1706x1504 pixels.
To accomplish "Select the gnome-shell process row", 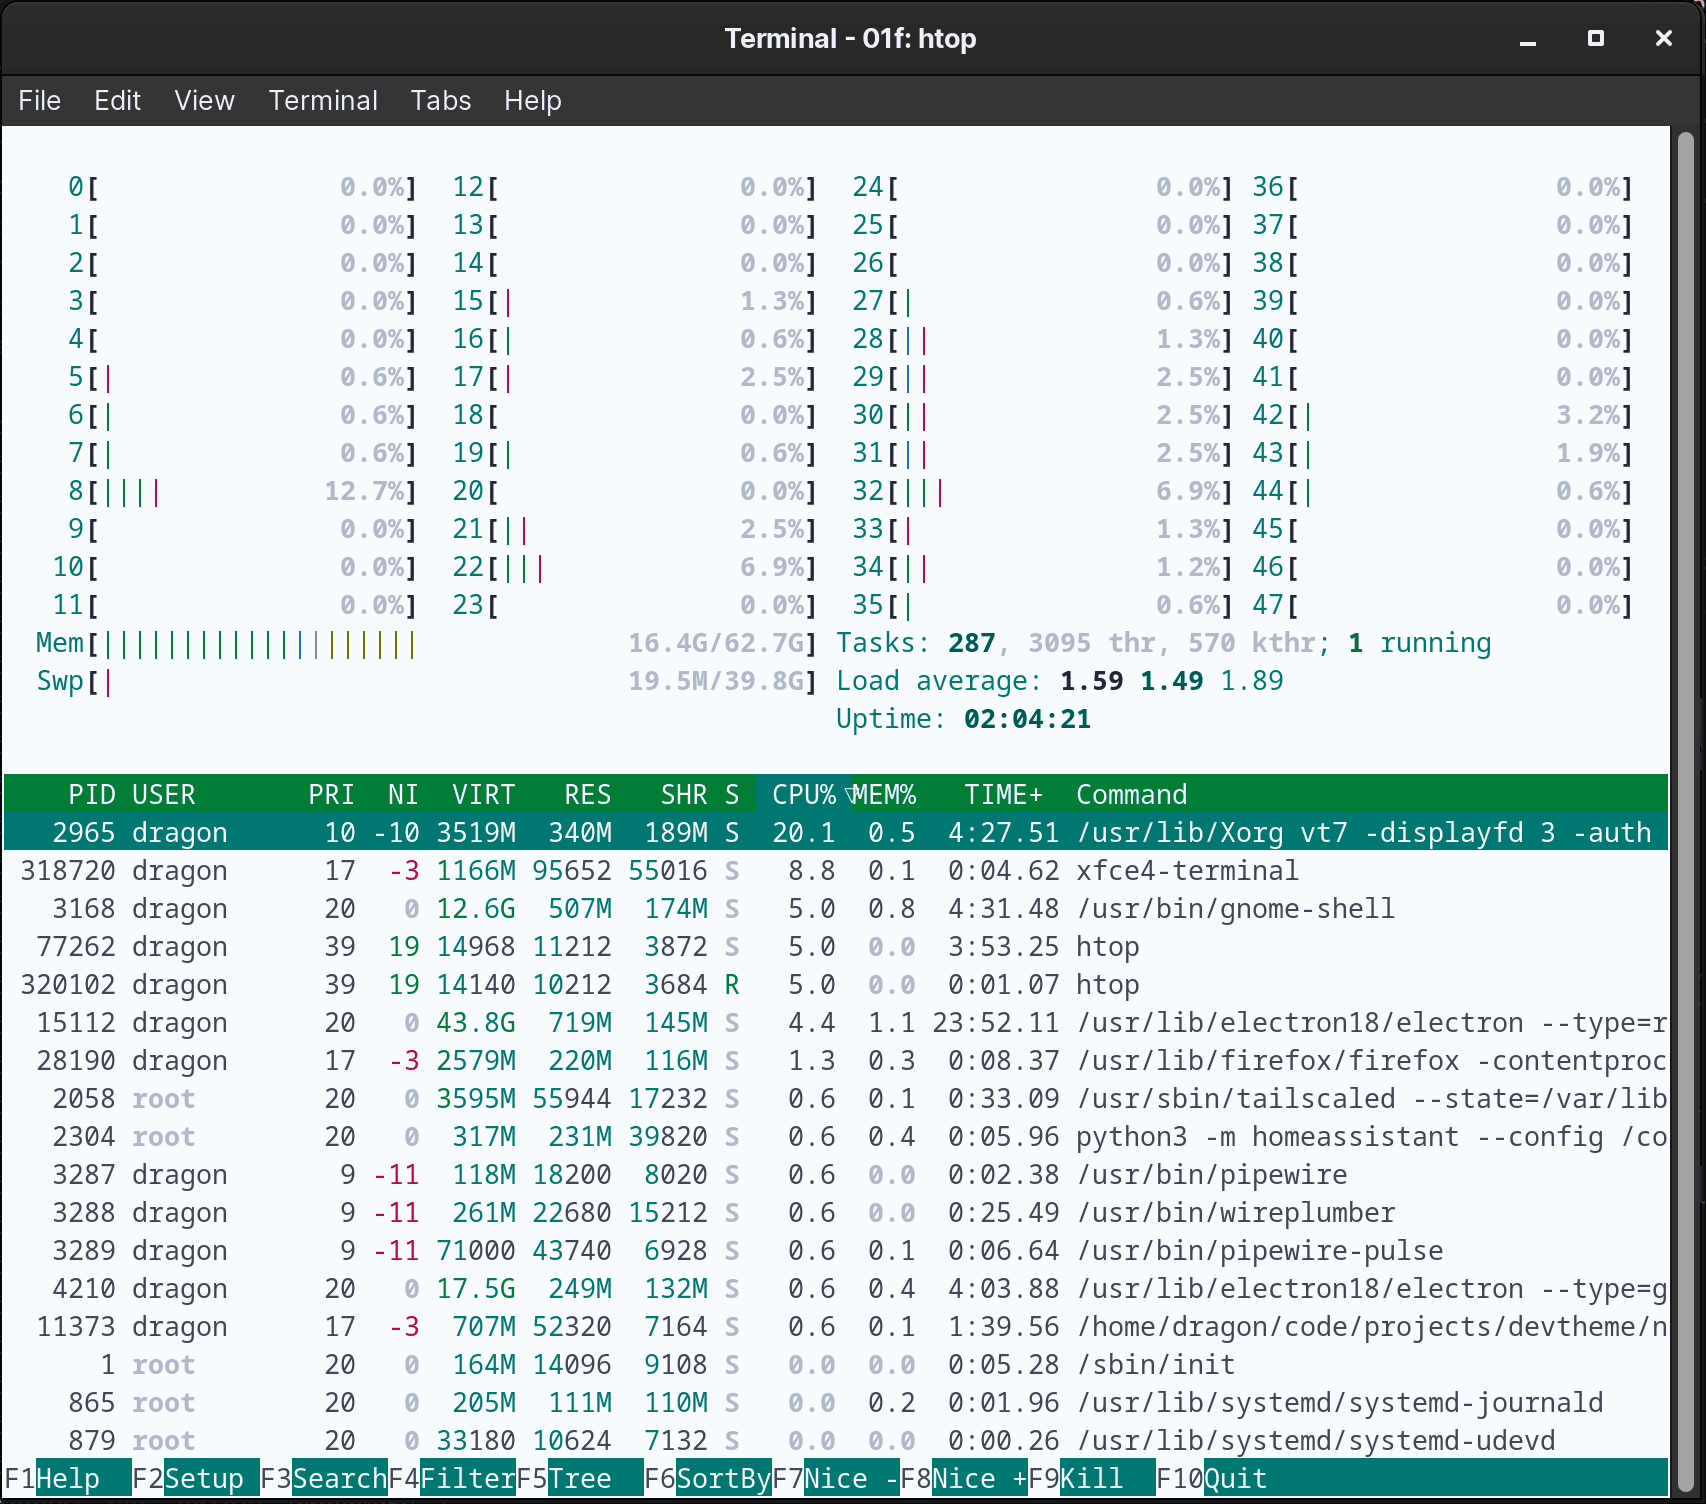I will pos(836,908).
